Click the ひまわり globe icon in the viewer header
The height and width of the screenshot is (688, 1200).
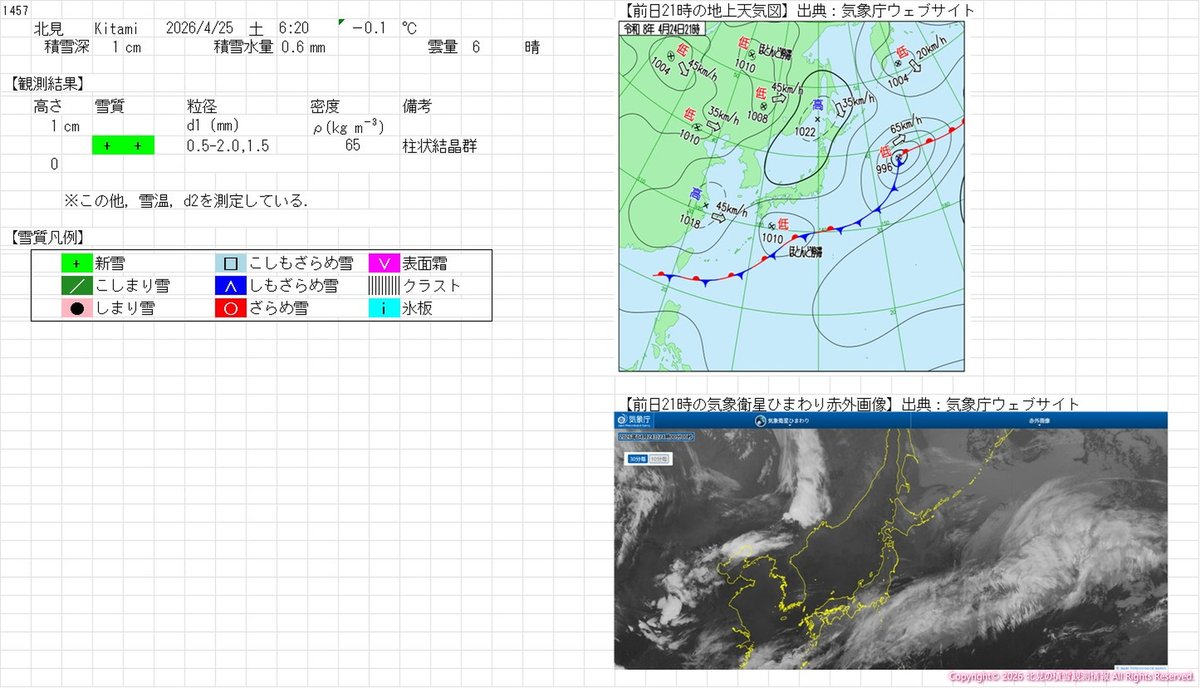pos(760,420)
